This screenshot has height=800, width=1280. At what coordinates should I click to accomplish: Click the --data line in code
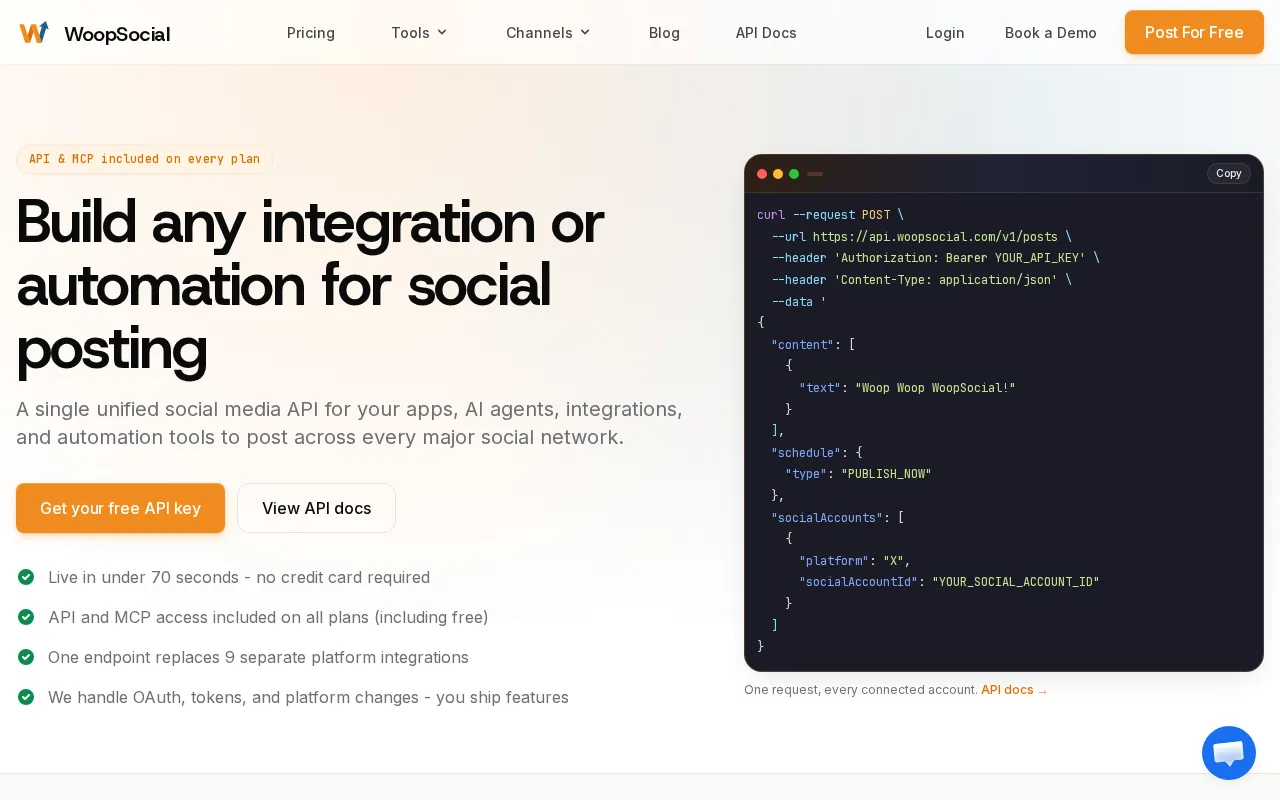point(799,302)
